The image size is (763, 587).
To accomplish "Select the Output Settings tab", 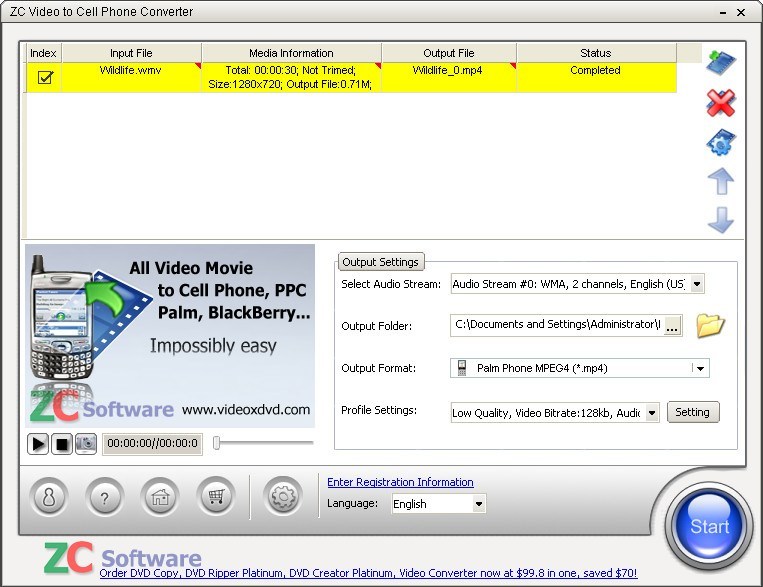I will pyautogui.click(x=380, y=262).
